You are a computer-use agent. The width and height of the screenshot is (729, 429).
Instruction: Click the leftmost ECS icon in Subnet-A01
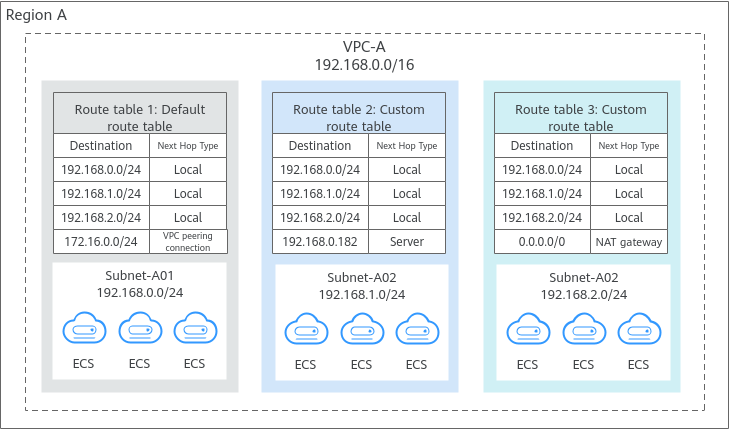[x=84, y=329]
